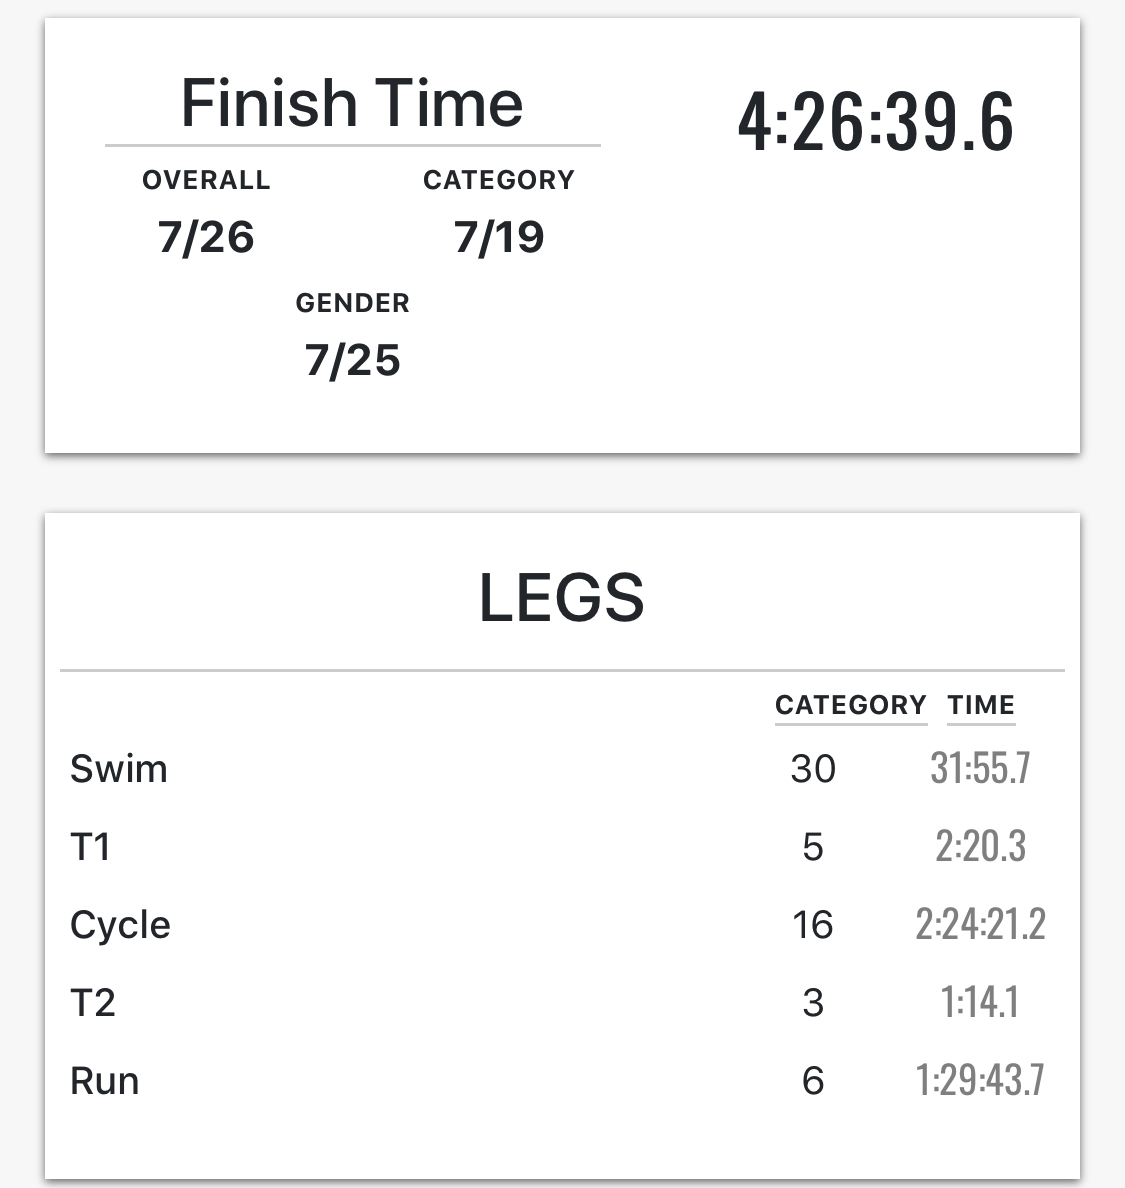This screenshot has height=1188, width=1125.
Task: Click the gender placement 7/25
Action: [352, 360]
